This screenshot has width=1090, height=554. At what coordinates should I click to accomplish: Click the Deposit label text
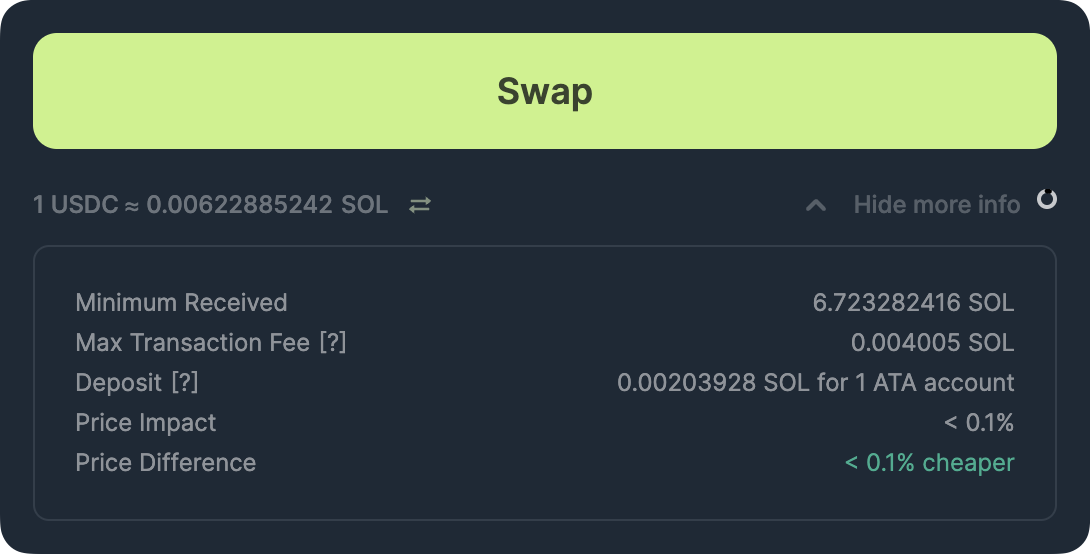pos(118,383)
